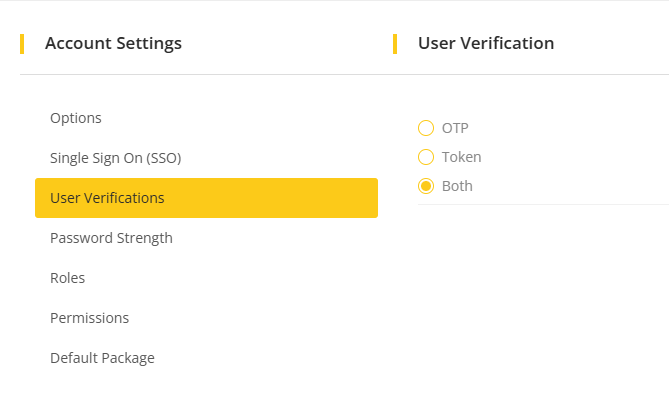
Task: Open Password Strength settings
Action: coord(111,238)
